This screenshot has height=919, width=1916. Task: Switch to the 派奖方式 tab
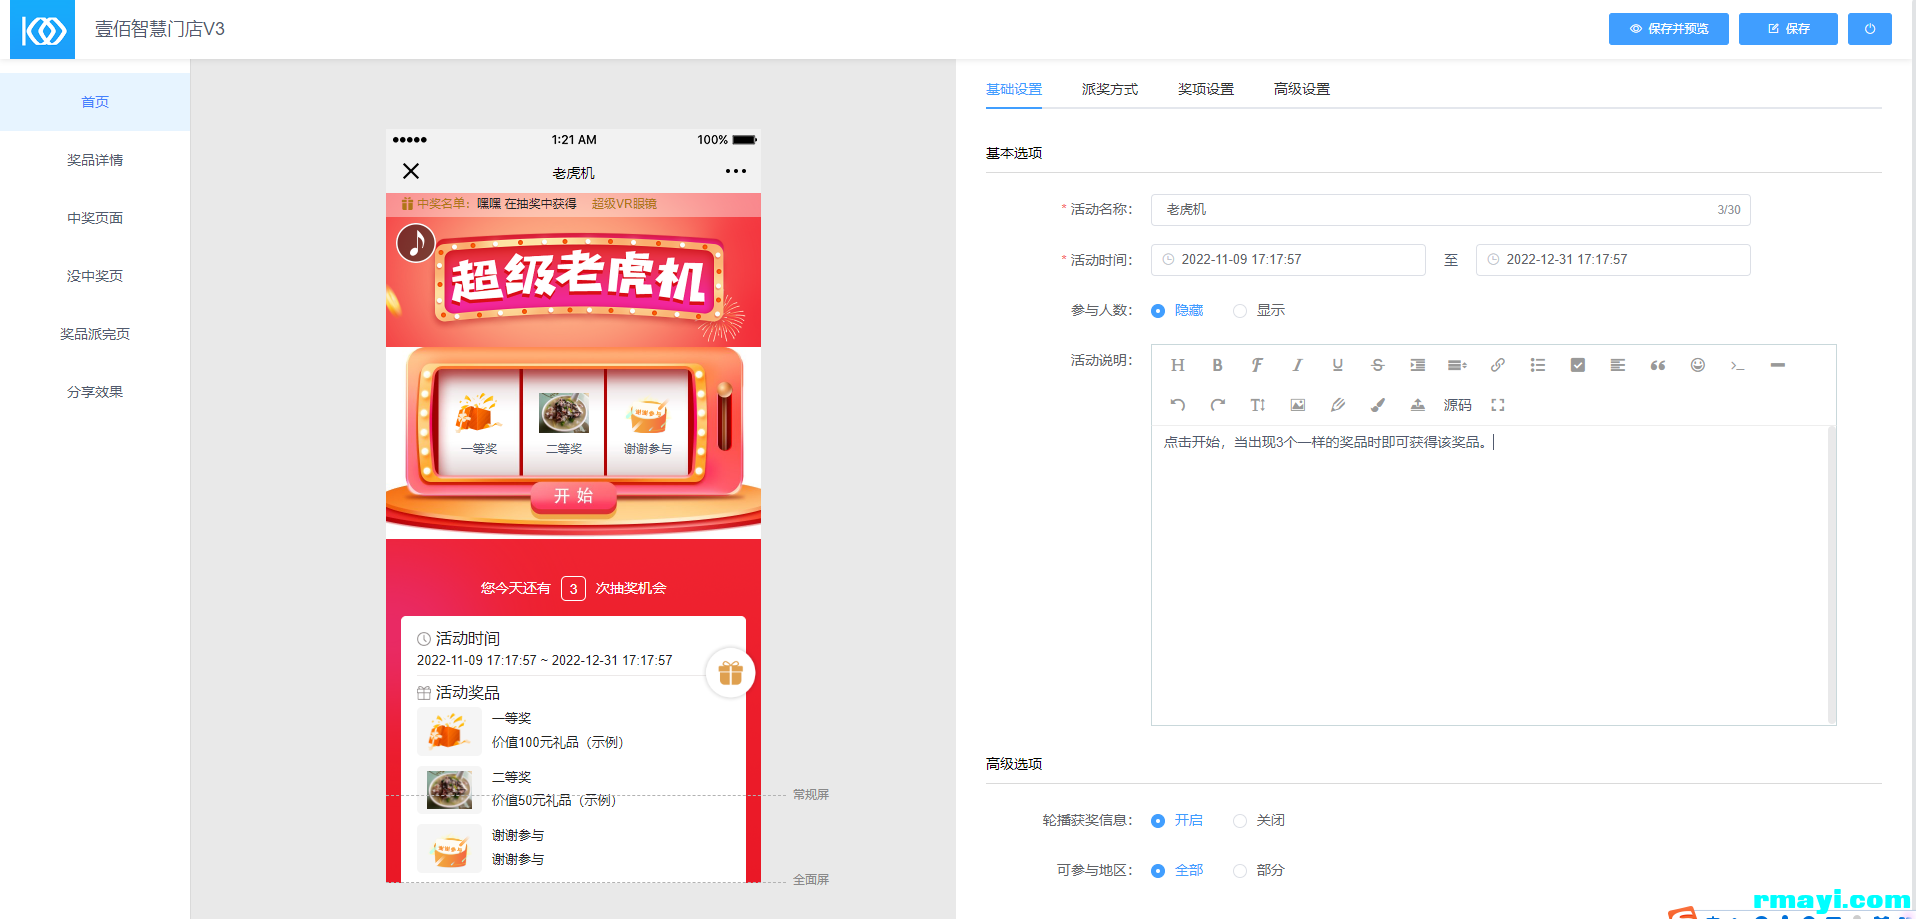coord(1110,89)
